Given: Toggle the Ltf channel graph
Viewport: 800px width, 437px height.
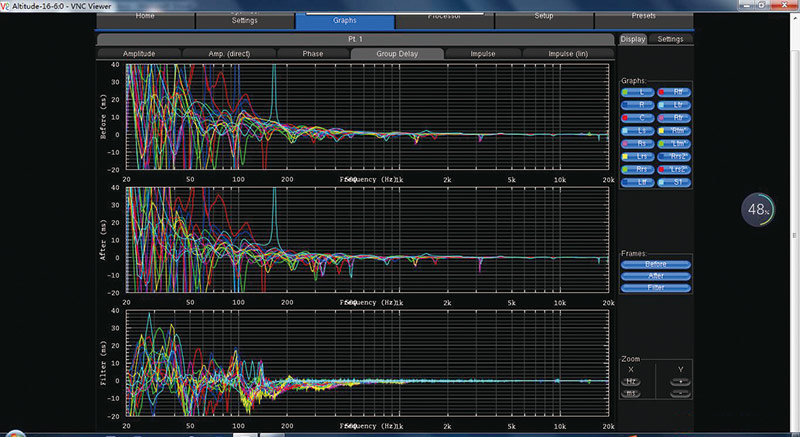Looking at the screenshot, I should tap(638, 182).
